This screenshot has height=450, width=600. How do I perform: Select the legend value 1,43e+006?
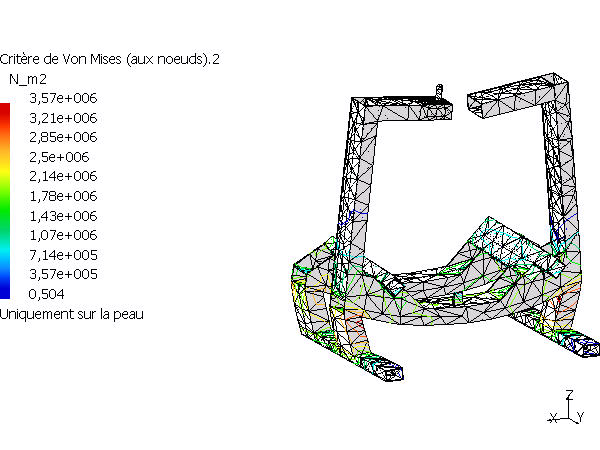click(x=64, y=216)
